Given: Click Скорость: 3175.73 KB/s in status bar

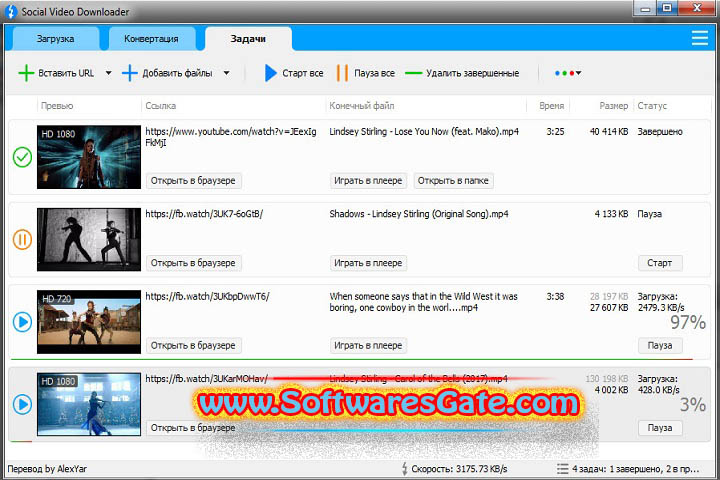Looking at the screenshot, I should tap(459, 469).
